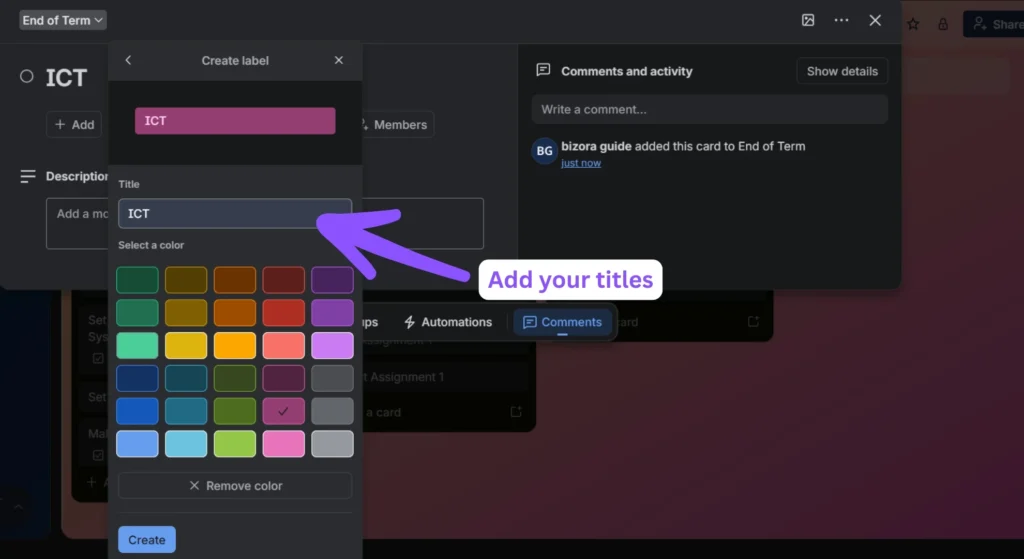
Task: Click Show details button
Action: pyautogui.click(x=842, y=71)
